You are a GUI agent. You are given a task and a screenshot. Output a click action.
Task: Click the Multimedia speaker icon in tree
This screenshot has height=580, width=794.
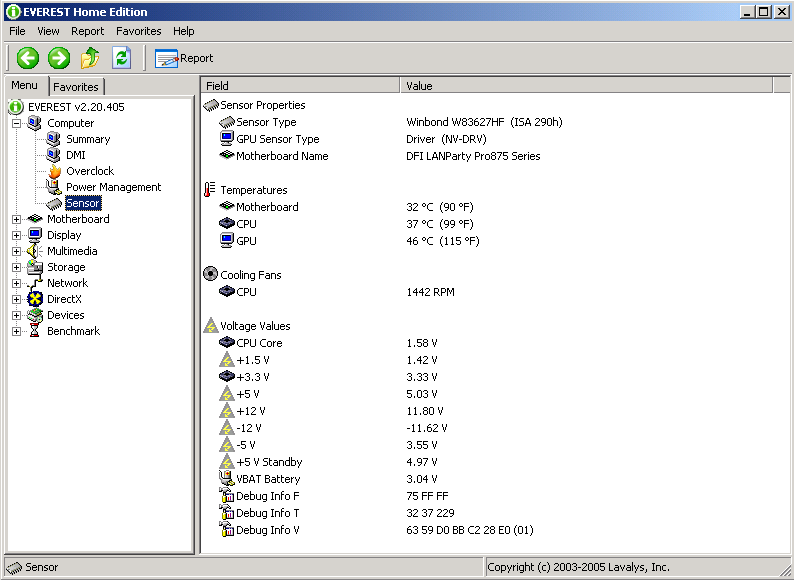[35, 251]
